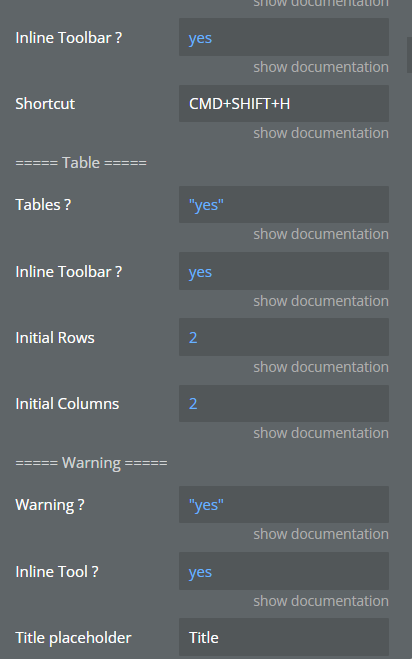Select the Initial Rows value field

click(284, 337)
